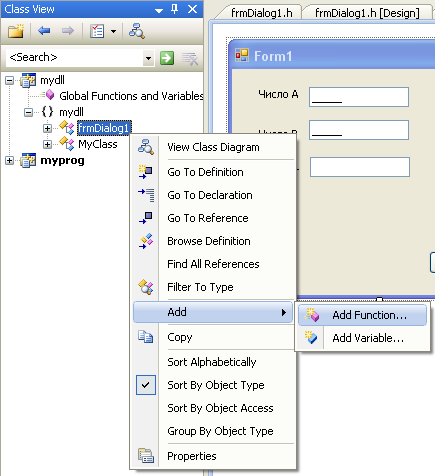Click the frmDialog1 class icon
Screen dimensions: 435x476
click(67, 128)
